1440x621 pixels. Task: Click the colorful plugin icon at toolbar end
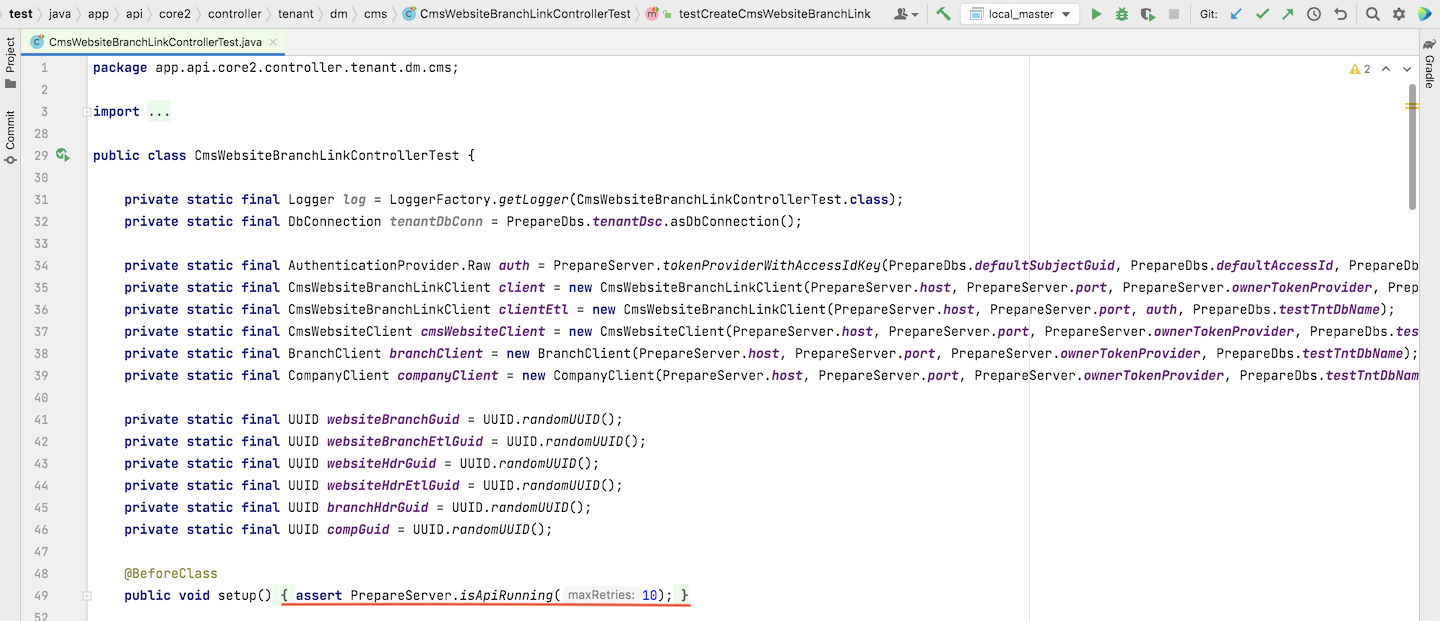[x=1424, y=14]
